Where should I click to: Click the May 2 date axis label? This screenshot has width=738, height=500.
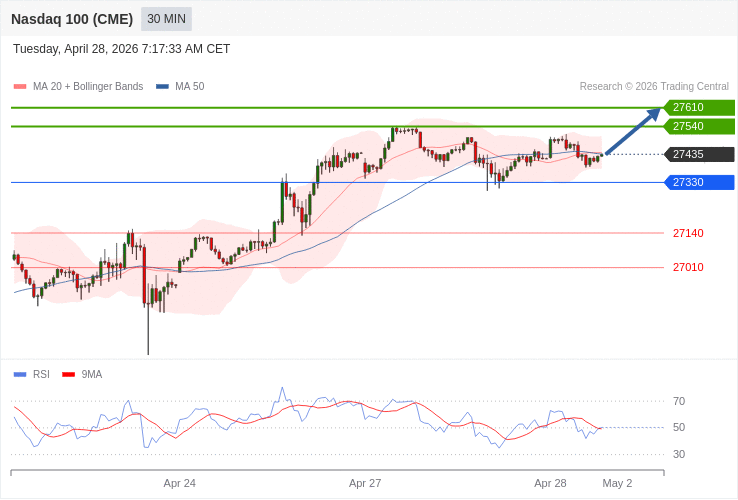point(617,483)
